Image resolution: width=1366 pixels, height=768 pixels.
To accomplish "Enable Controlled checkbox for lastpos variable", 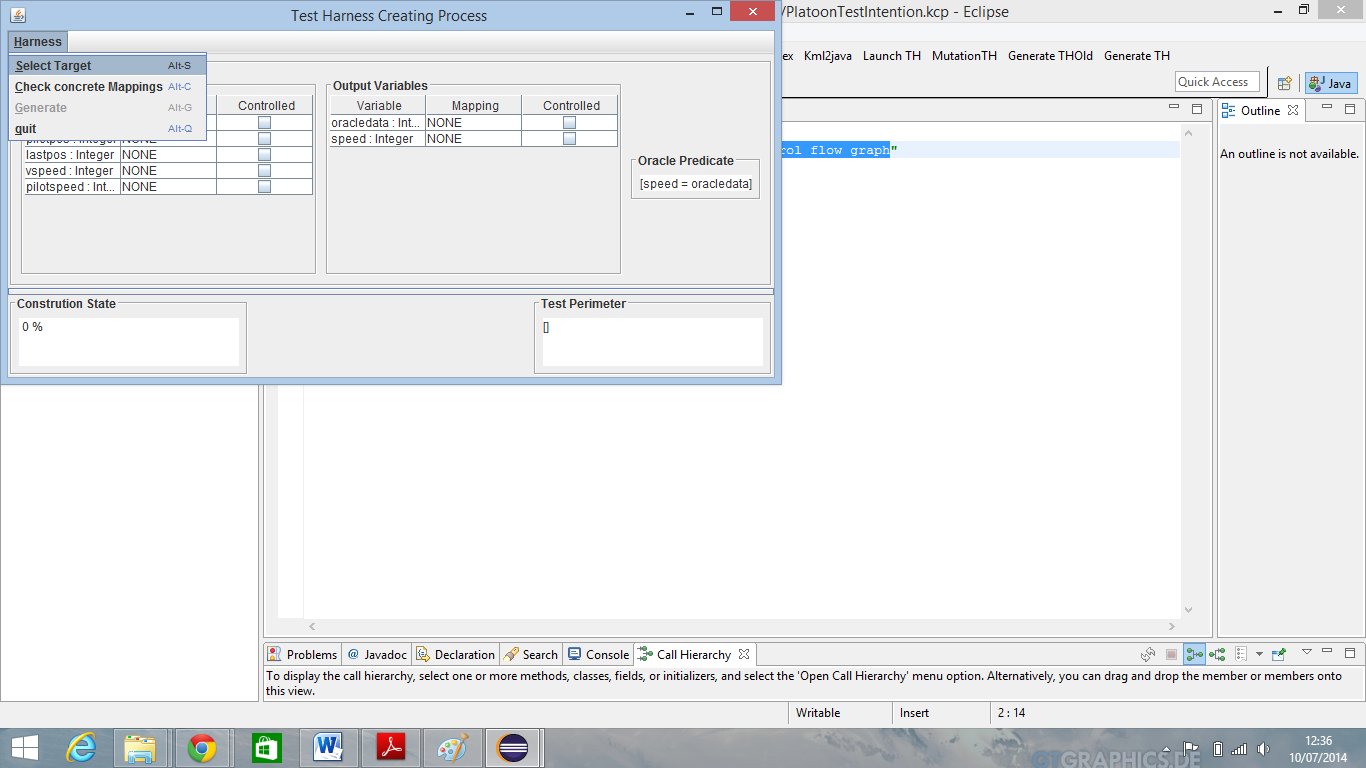I will point(264,155).
